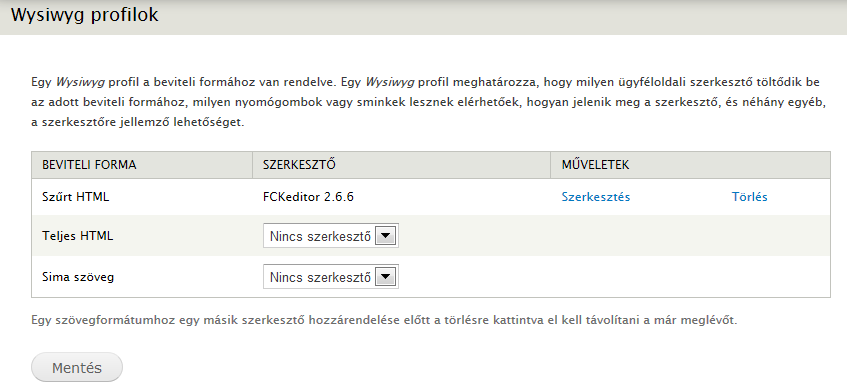This screenshot has height=388, width=847.
Task: Click the note about removing an existing editor
Action: pyautogui.click(x=384, y=320)
